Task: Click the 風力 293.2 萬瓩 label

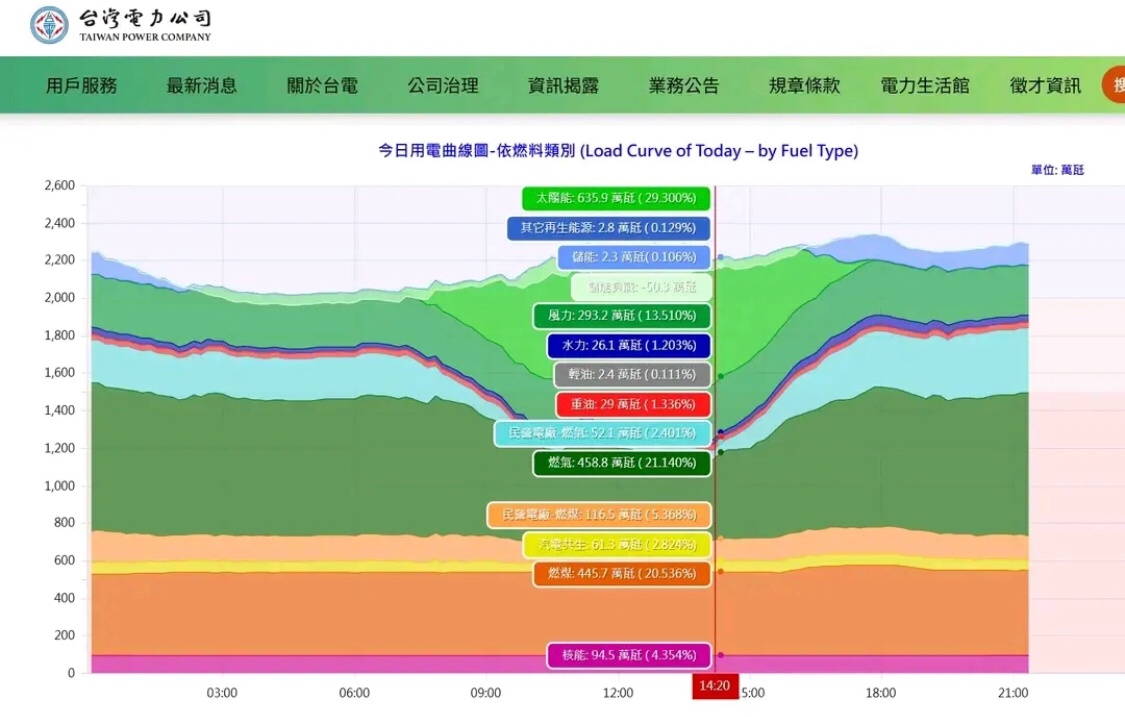Action: click(x=621, y=316)
